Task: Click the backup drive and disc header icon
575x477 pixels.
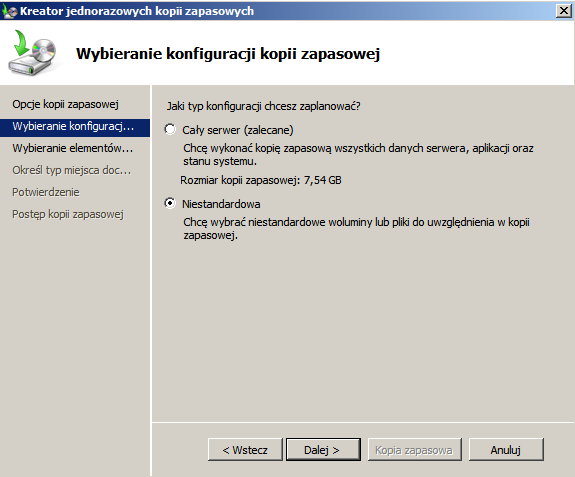Action: (32, 53)
